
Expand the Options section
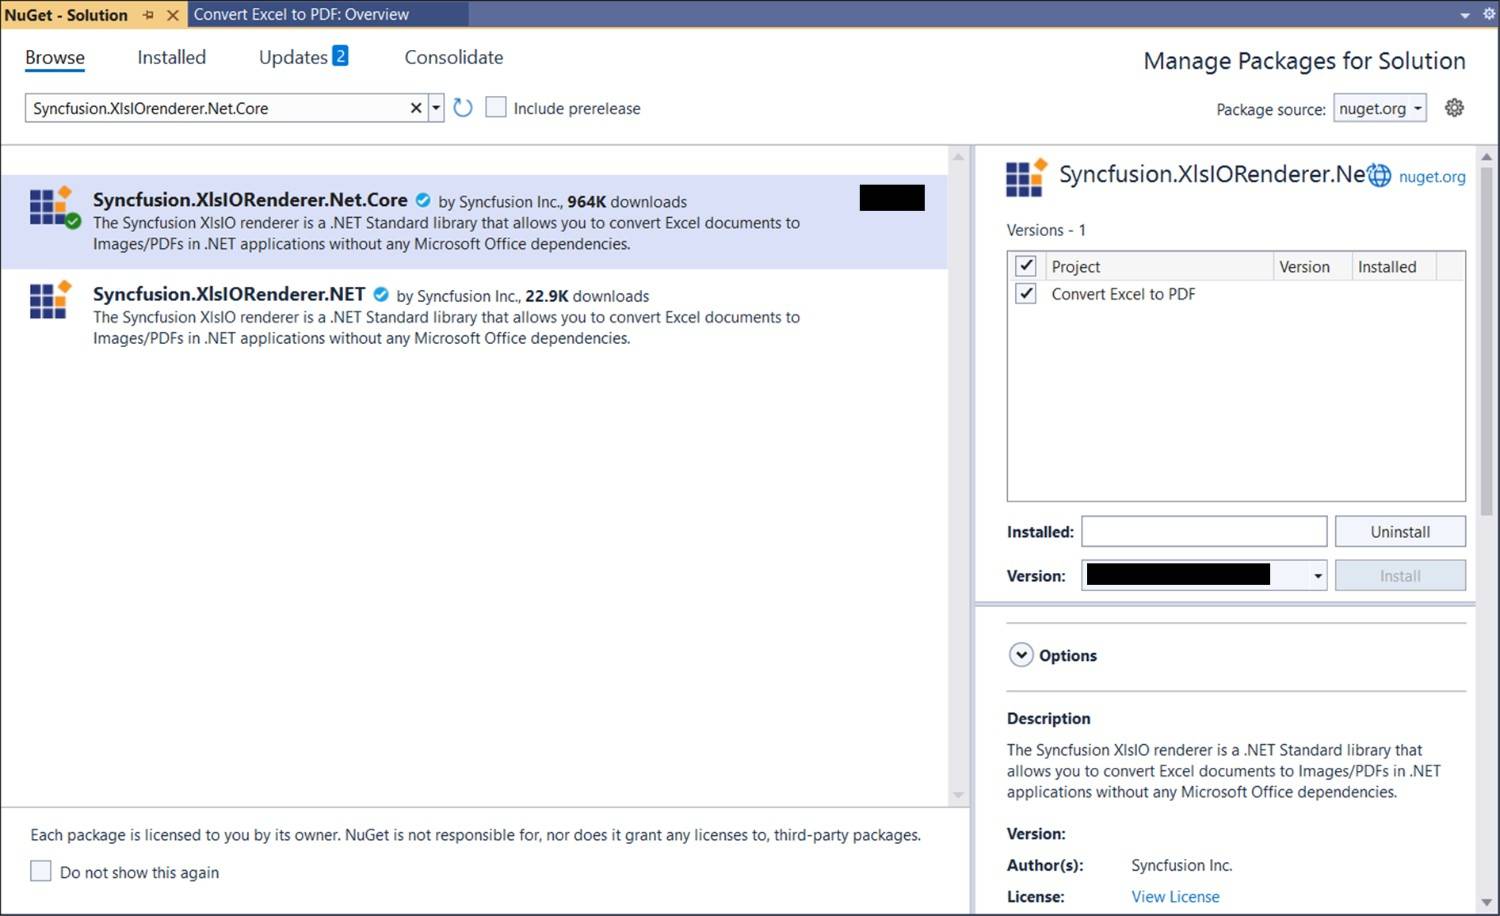tap(1021, 655)
